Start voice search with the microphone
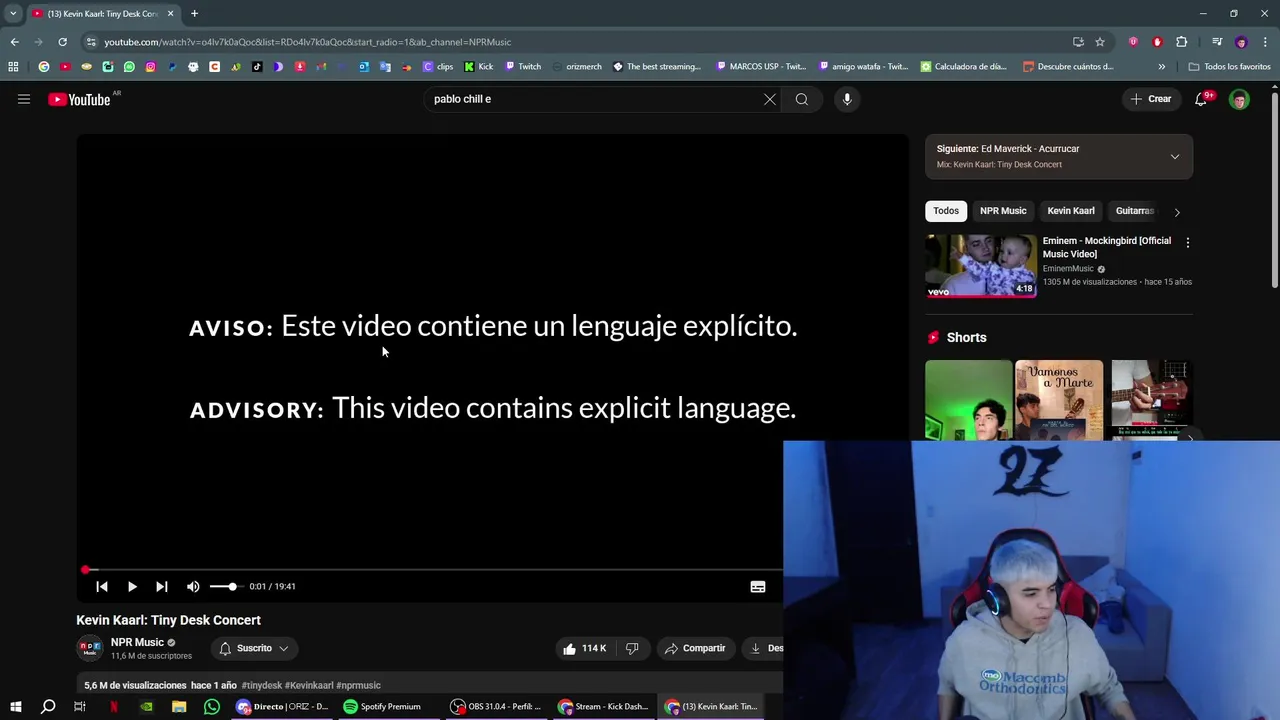 [x=847, y=99]
